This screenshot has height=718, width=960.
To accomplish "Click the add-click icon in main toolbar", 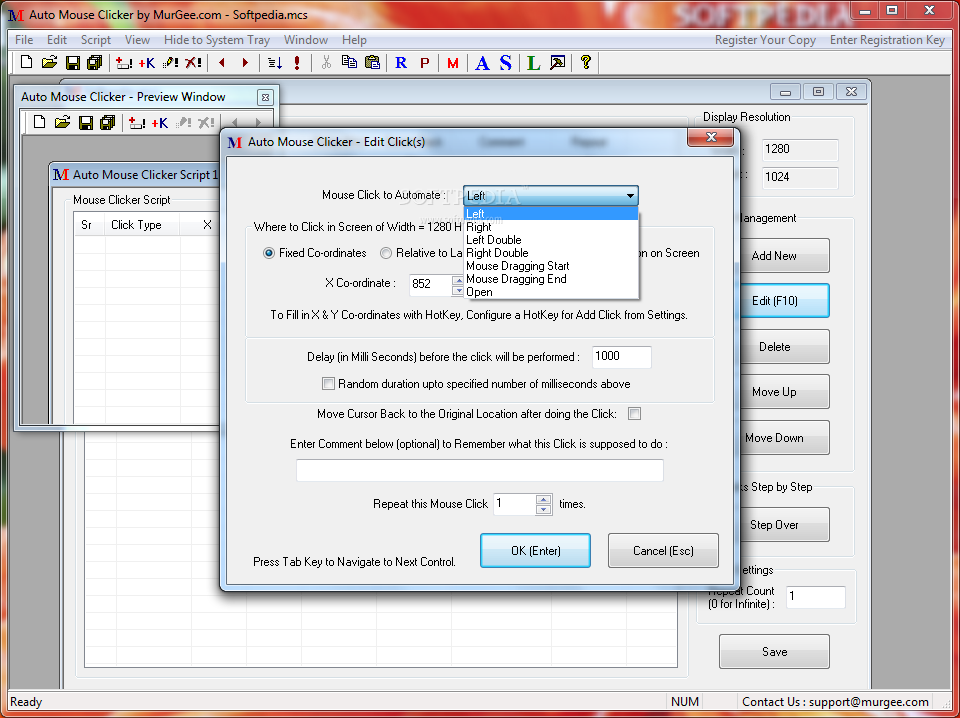I will point(124,62).
